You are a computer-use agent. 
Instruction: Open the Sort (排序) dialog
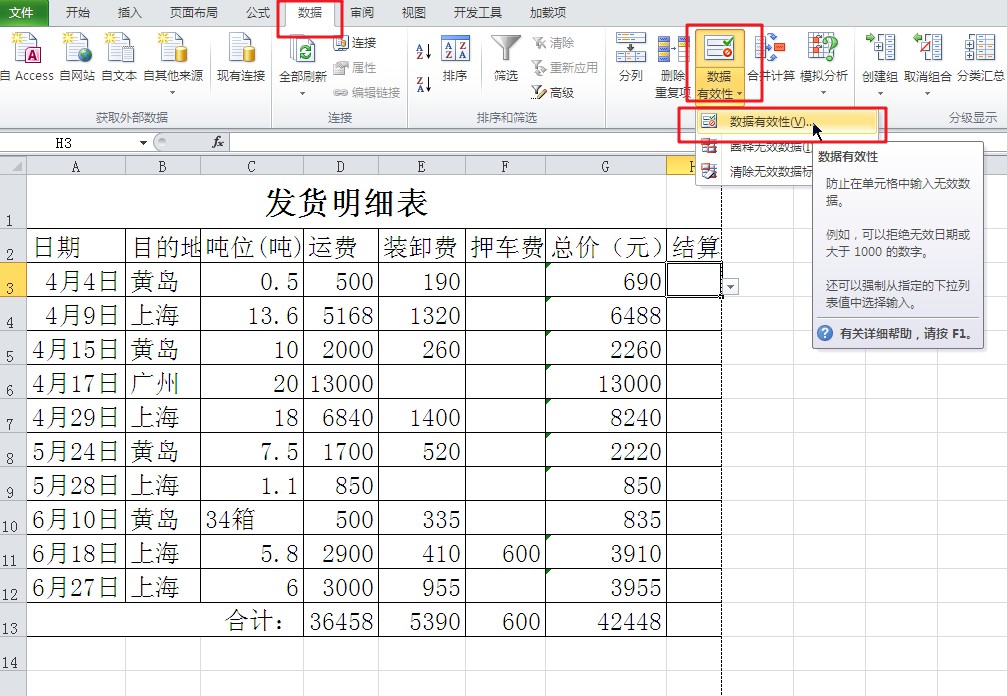[455, 59]
